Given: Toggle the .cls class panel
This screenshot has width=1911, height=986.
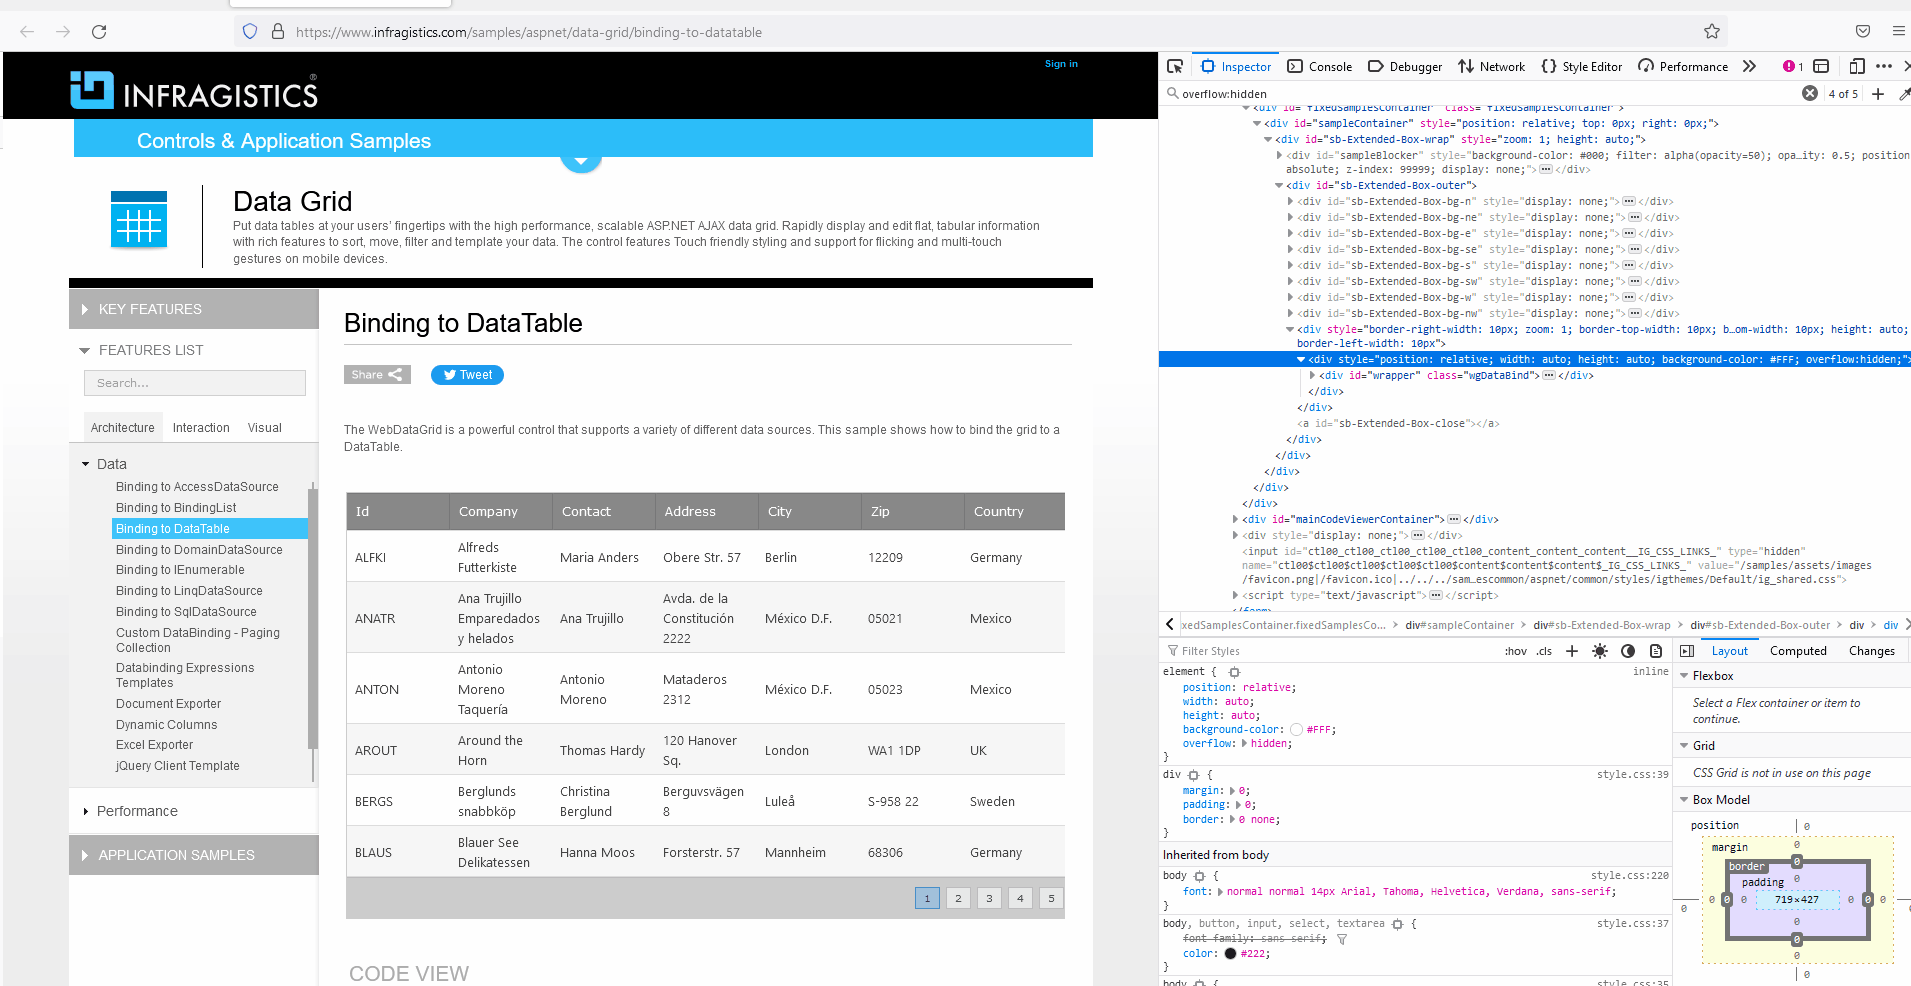Looking at the screenshot, I should 1544,651.
